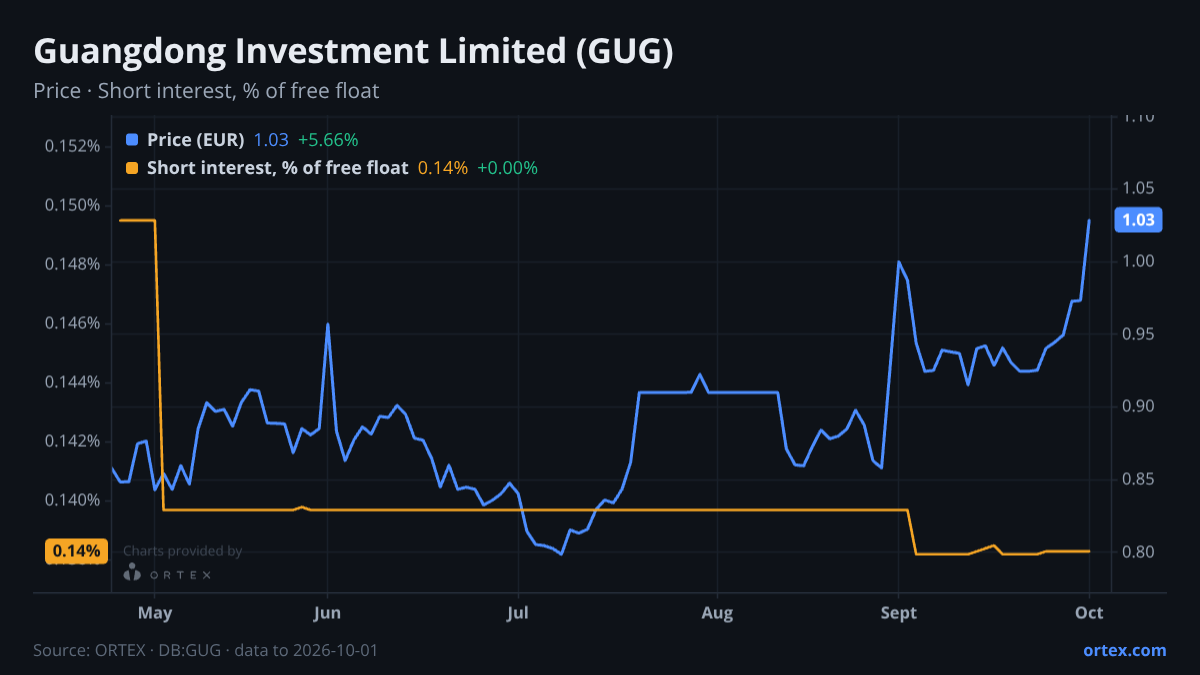Screen dimensions: 1200x675
Task: Click the Sept x-axis label
Action: pyautogui.click(x=899, y=611)
